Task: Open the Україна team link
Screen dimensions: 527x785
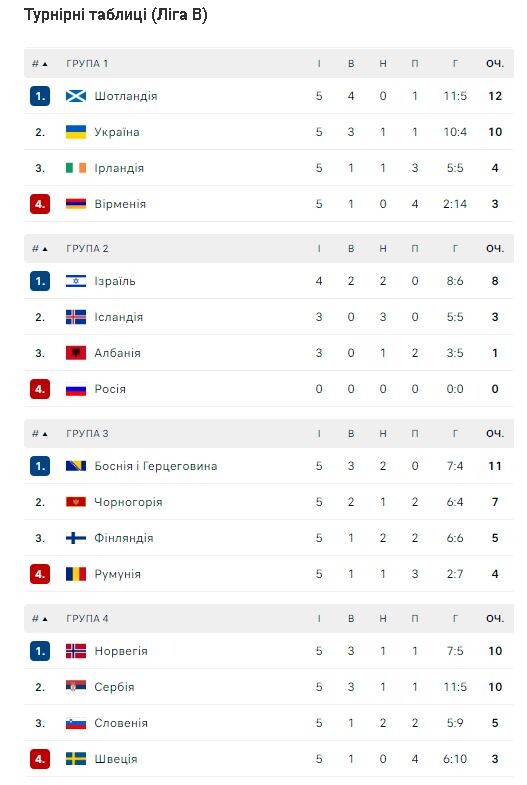Action: (117, 132)
